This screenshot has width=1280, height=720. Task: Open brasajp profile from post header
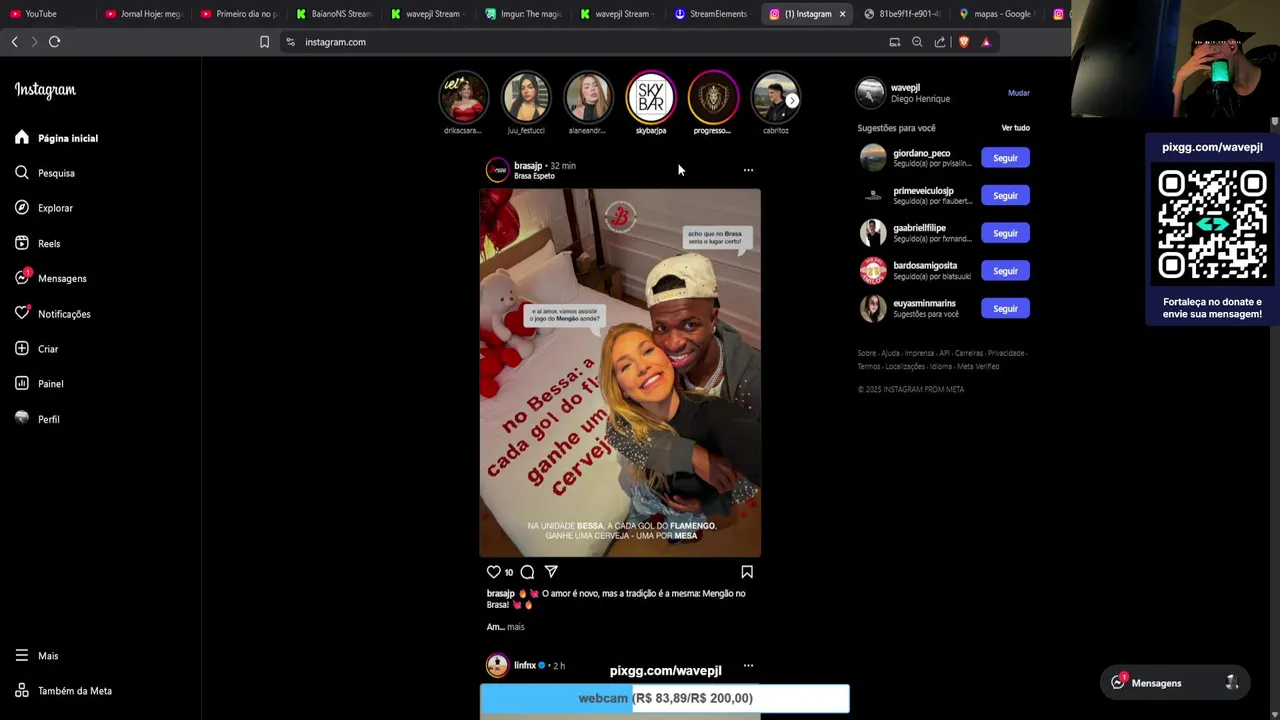click(528, 166)
